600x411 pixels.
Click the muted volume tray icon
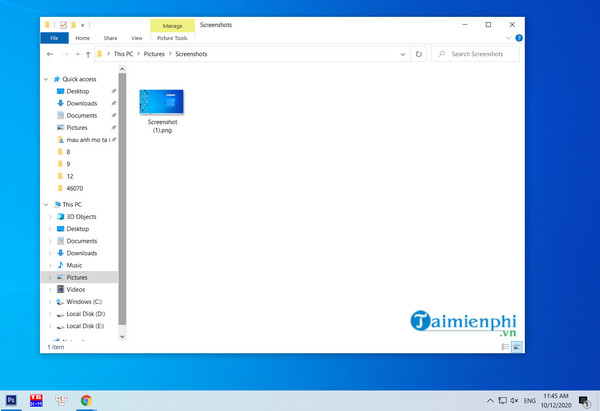click(514, 401)
